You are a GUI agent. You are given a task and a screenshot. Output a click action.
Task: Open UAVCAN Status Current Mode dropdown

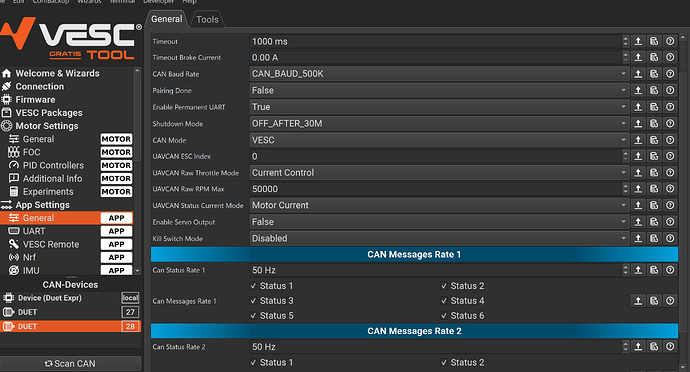(439, 205)
